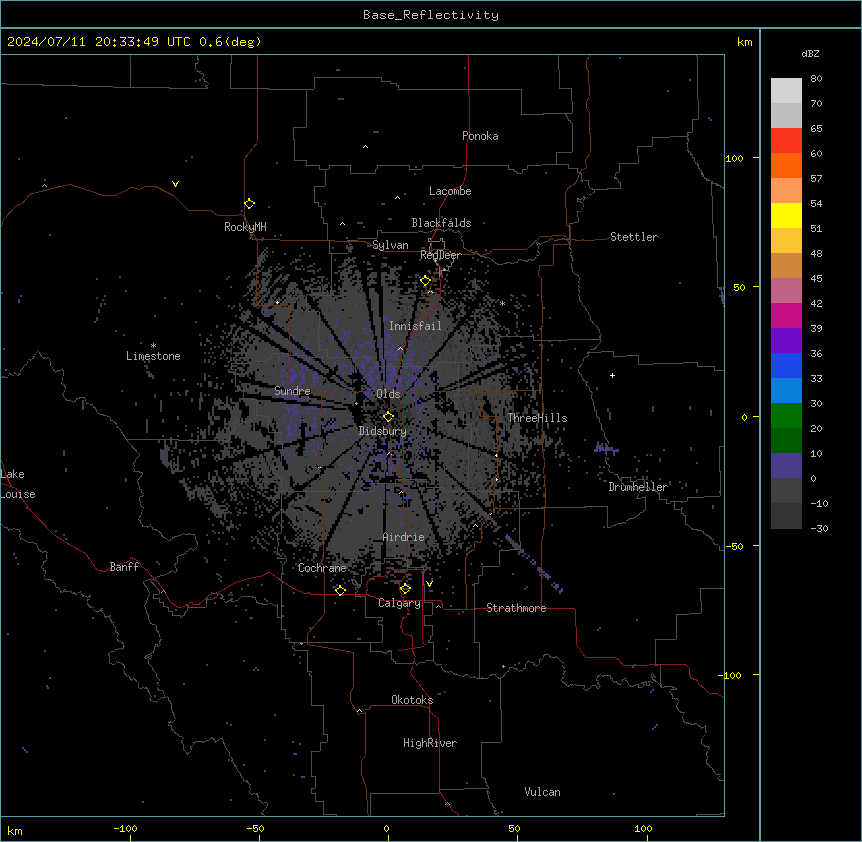The height and width of the screenshot is (842, 862).
Task: Click the yellow V marker northwest of RockyMH
Action: click(x=175, y=184)
